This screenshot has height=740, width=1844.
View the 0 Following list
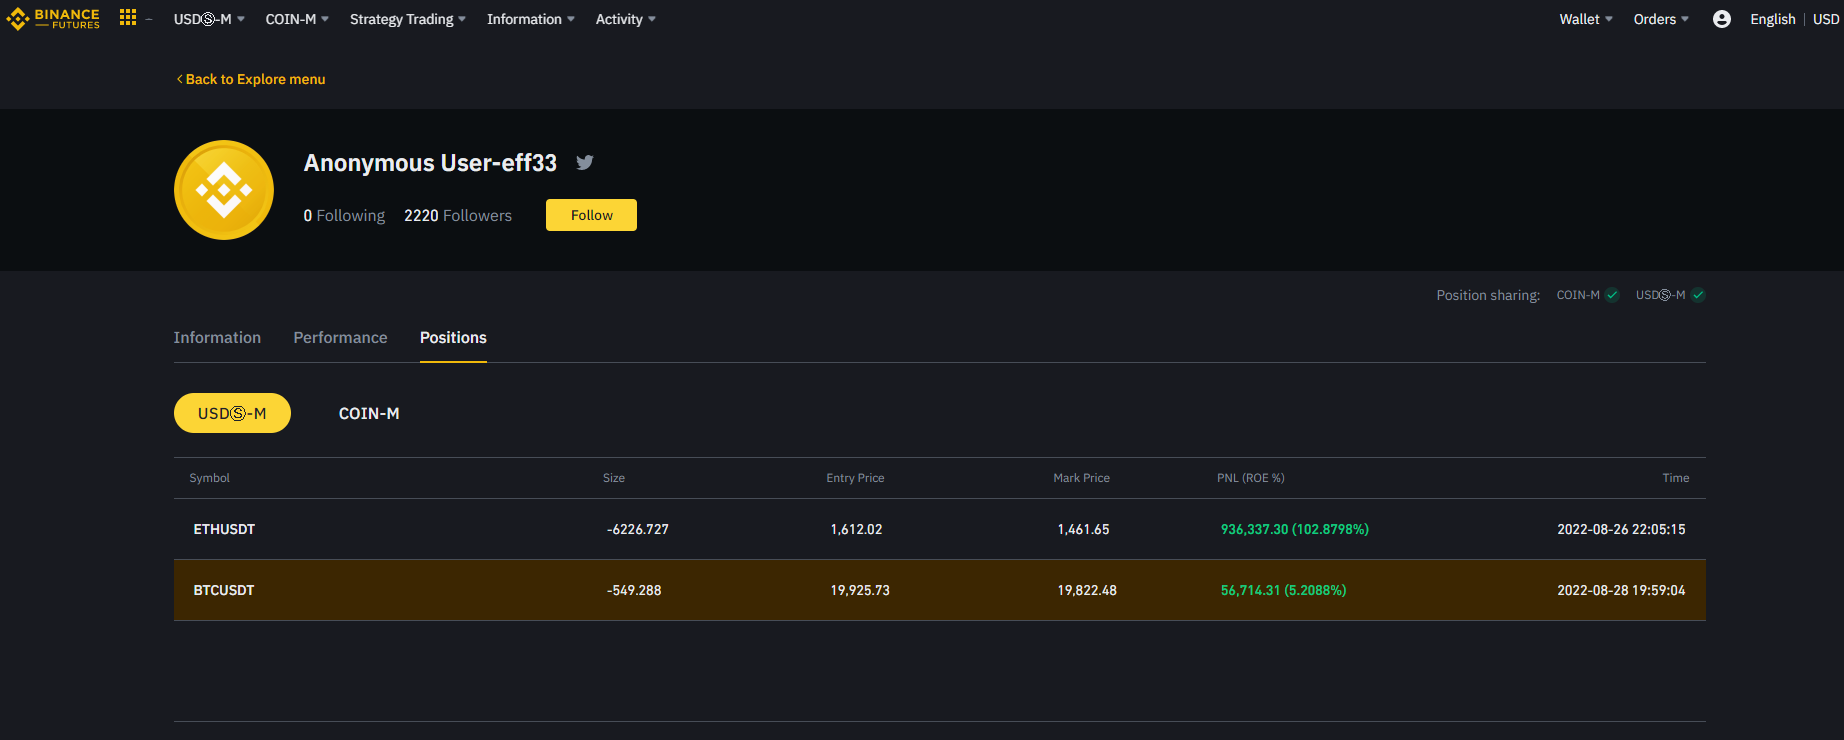pyautogui.click(x=344, y=215)
